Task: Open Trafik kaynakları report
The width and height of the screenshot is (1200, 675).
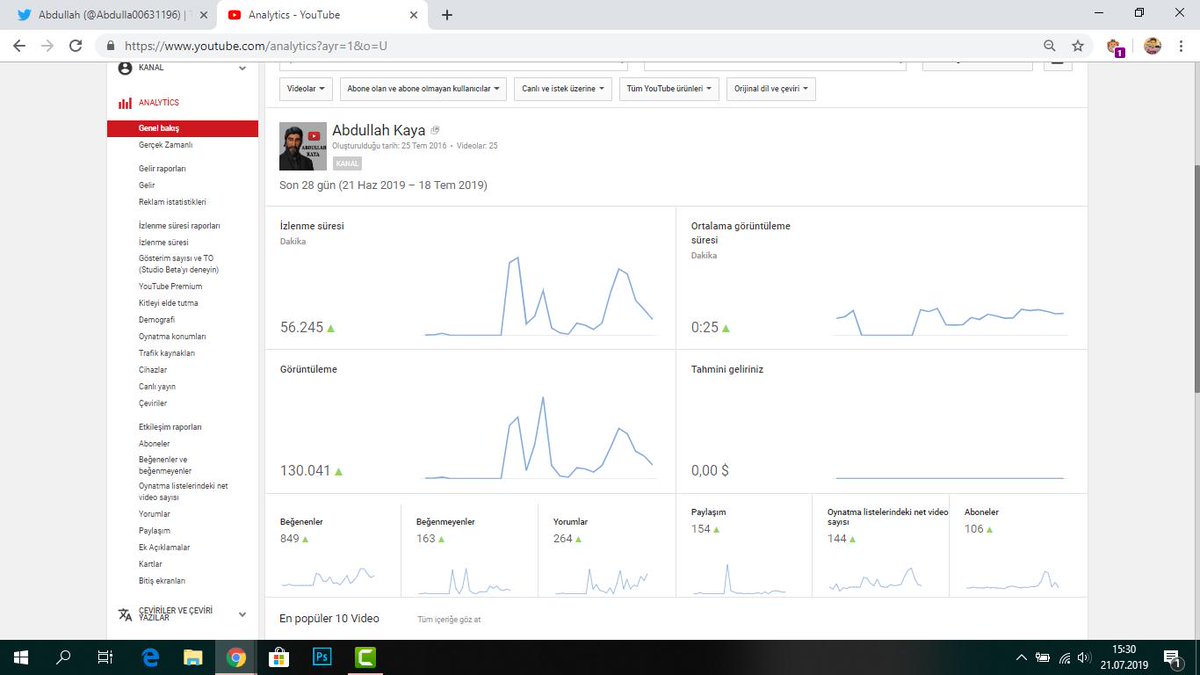Action: point(167,353)
